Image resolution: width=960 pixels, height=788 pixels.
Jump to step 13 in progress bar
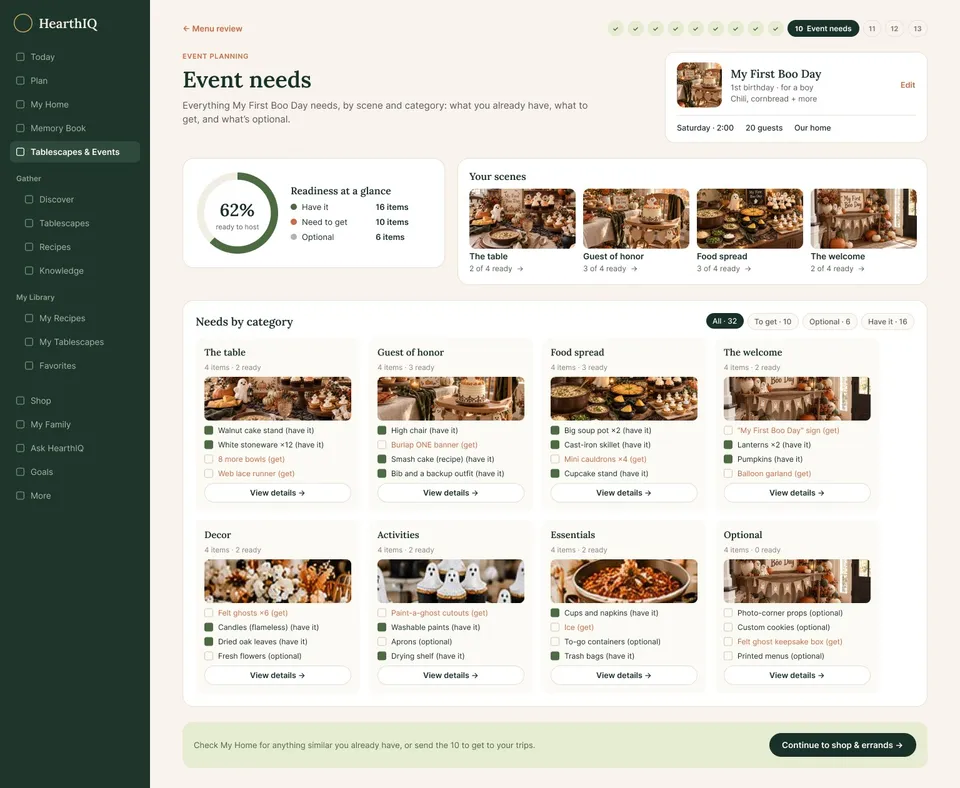[917, 29]
